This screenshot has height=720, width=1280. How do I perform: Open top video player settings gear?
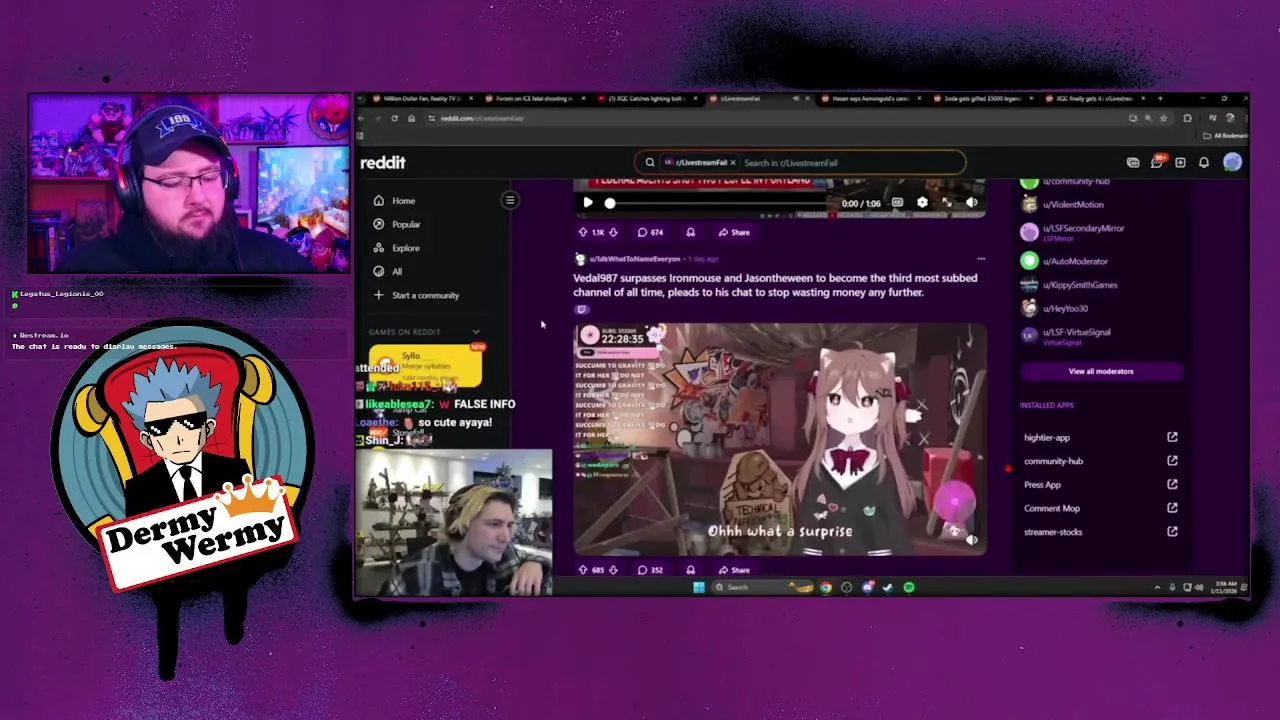pyautogui.click(x=922, y=203)
